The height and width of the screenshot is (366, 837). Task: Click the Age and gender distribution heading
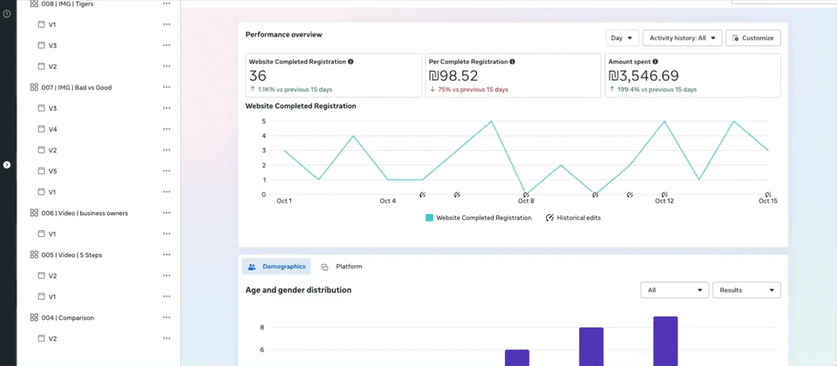point(298,290)
